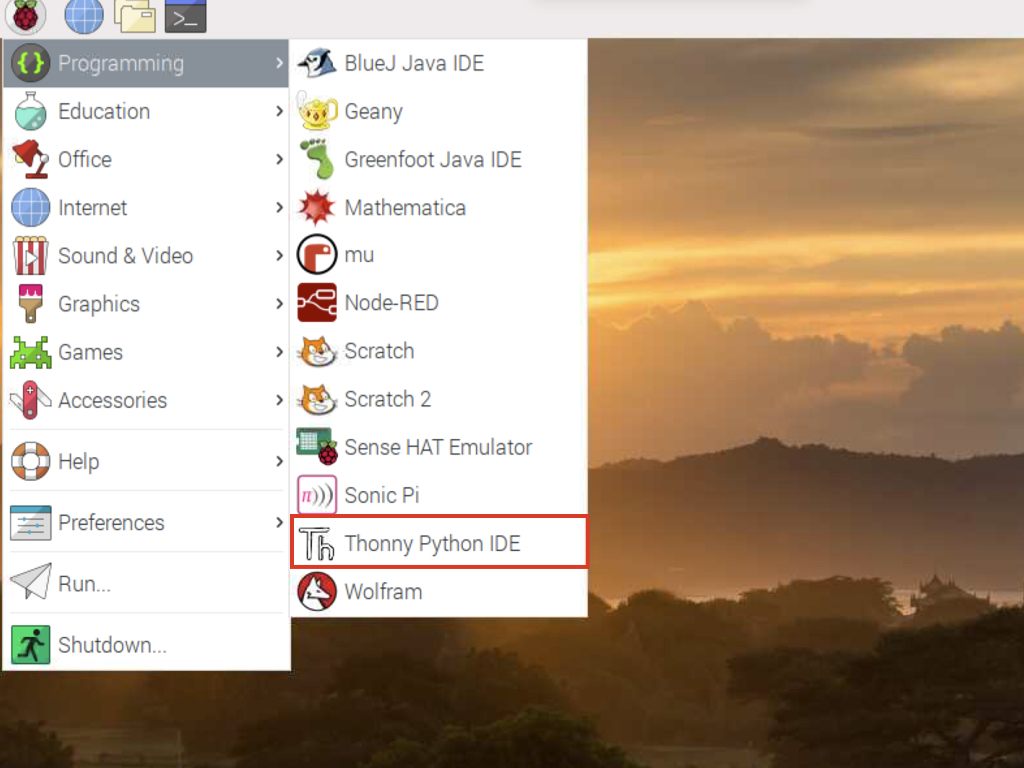Viewport: 1024px width, 768px height.
Task: Select the Games category label
Action: (90, 352)
